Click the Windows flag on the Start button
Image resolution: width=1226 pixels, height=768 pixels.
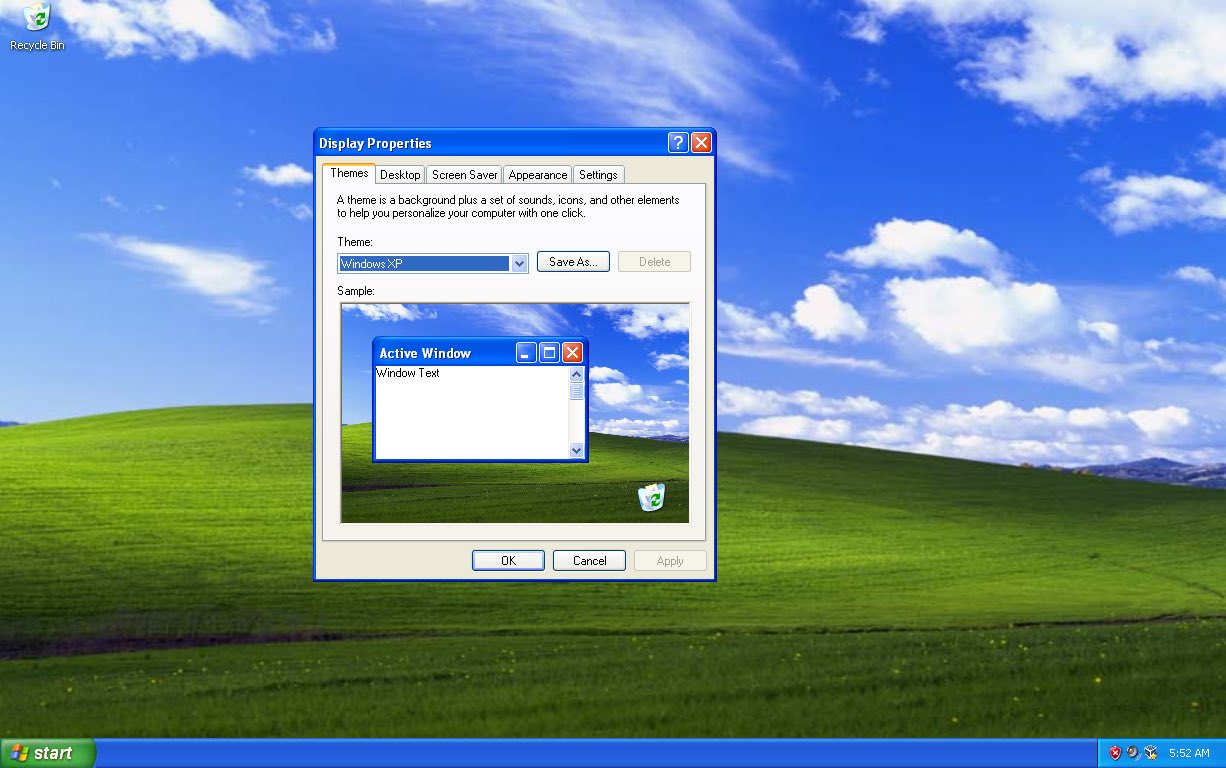coord(20,752)
